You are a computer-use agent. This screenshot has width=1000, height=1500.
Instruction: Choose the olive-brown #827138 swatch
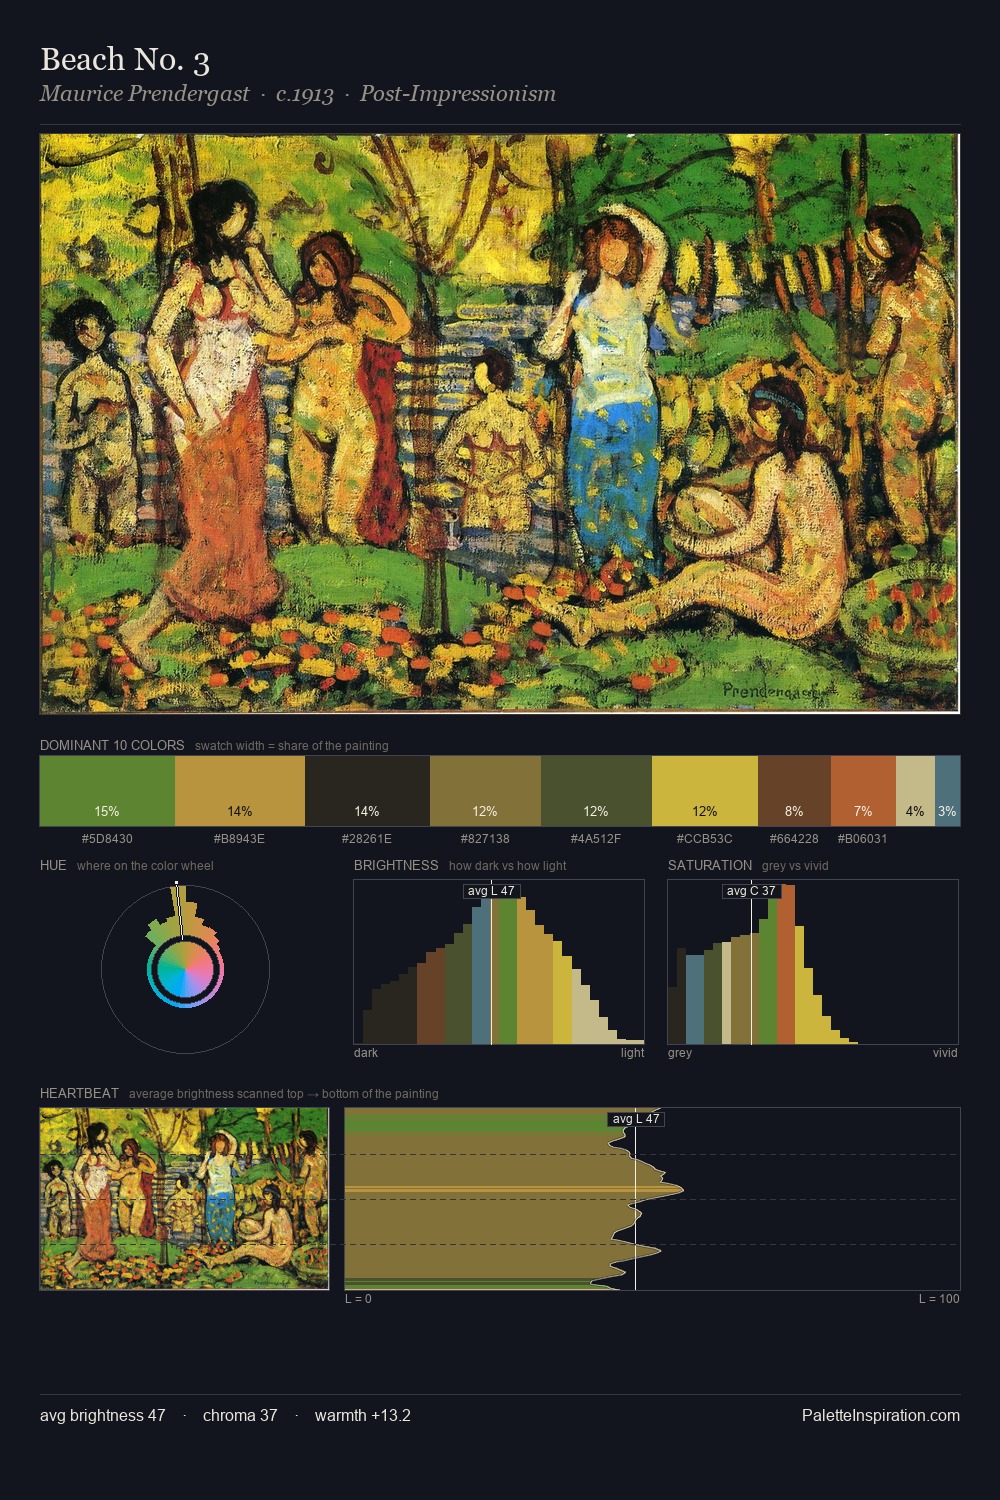pos(485,791)
